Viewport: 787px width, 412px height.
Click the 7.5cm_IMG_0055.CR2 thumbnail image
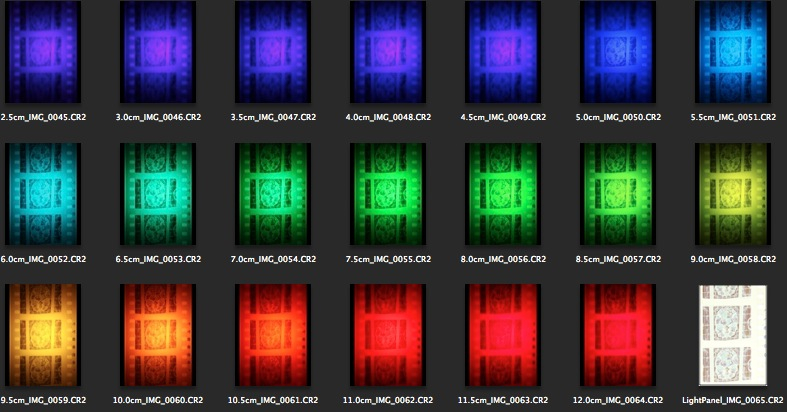pos(388,193)
